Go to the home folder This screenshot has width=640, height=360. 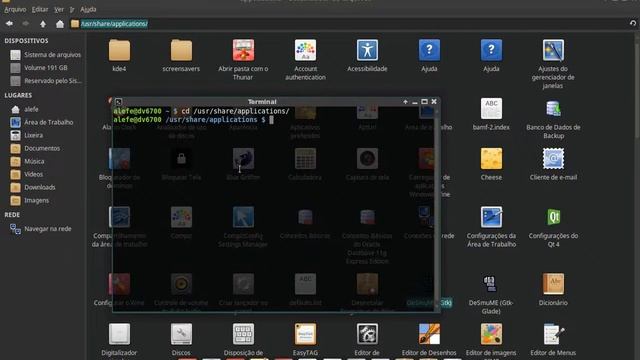pyautogui.click(x=60, y=24)
